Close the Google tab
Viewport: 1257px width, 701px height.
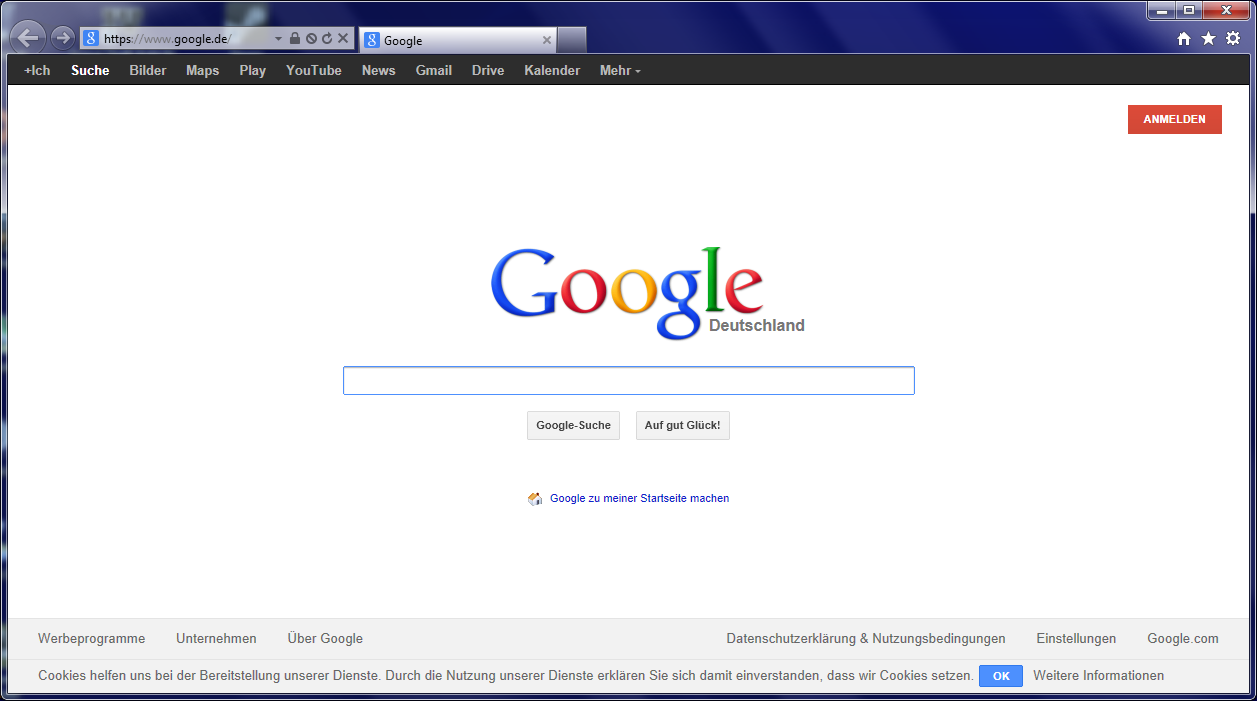pos(547,41)
